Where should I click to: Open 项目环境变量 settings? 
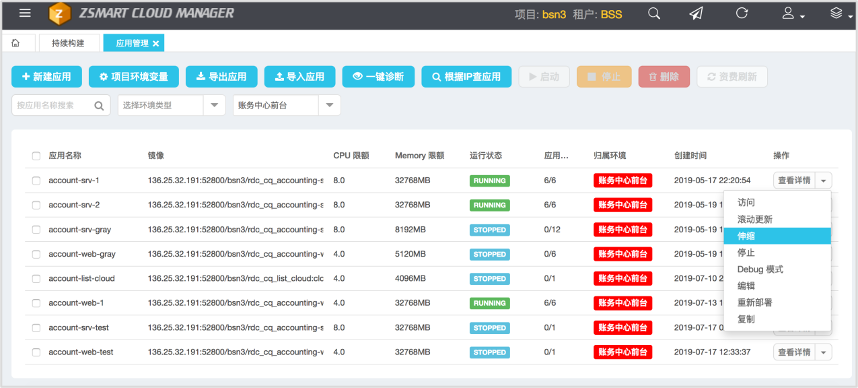[x=134, y=77]
